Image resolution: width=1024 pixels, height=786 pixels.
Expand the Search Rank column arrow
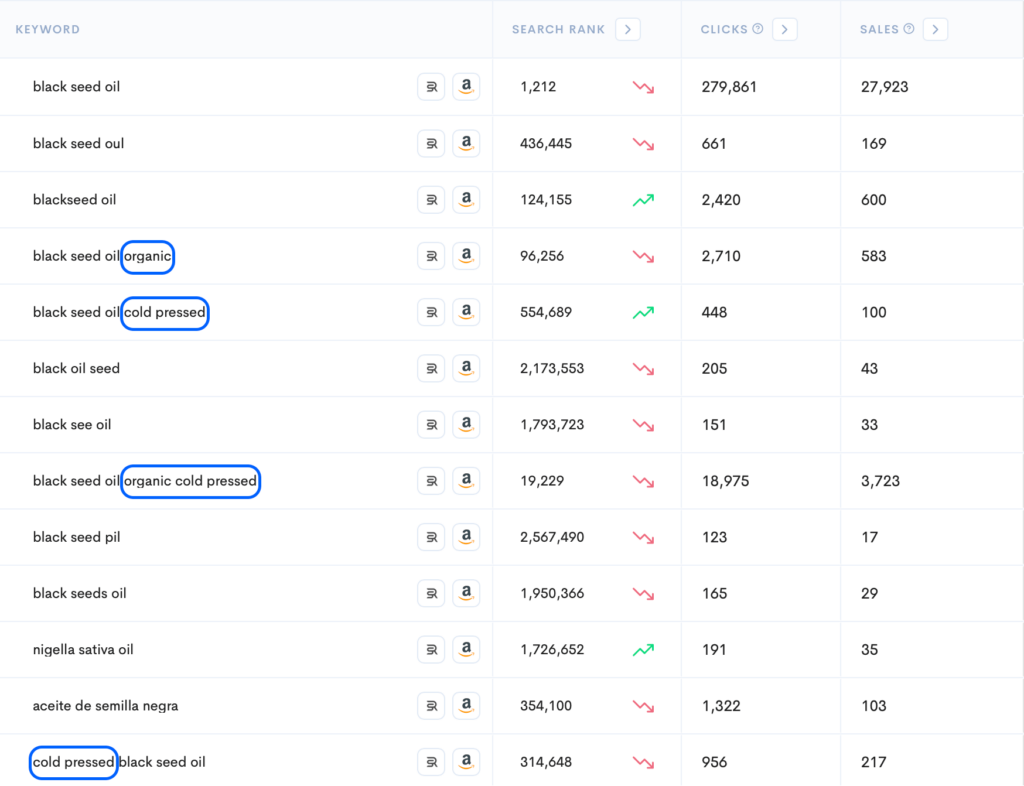[x=628, y=30]
